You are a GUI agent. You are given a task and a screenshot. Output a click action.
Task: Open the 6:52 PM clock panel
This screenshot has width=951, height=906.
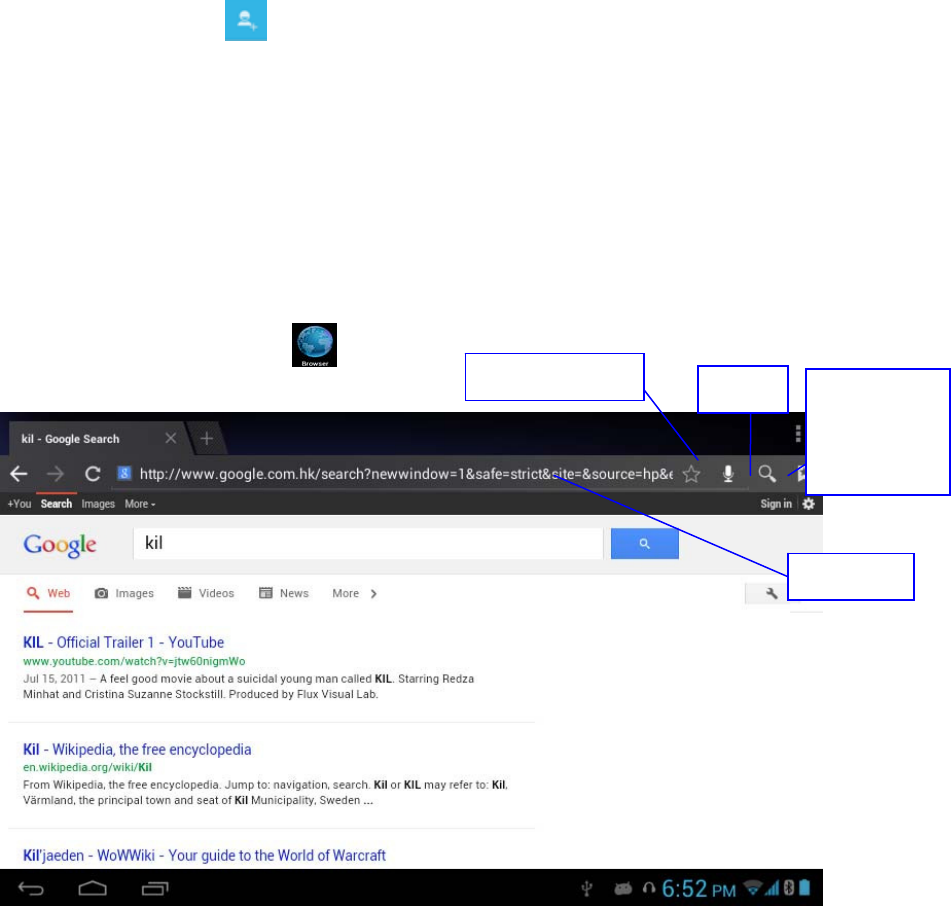[x=699, y=889]
